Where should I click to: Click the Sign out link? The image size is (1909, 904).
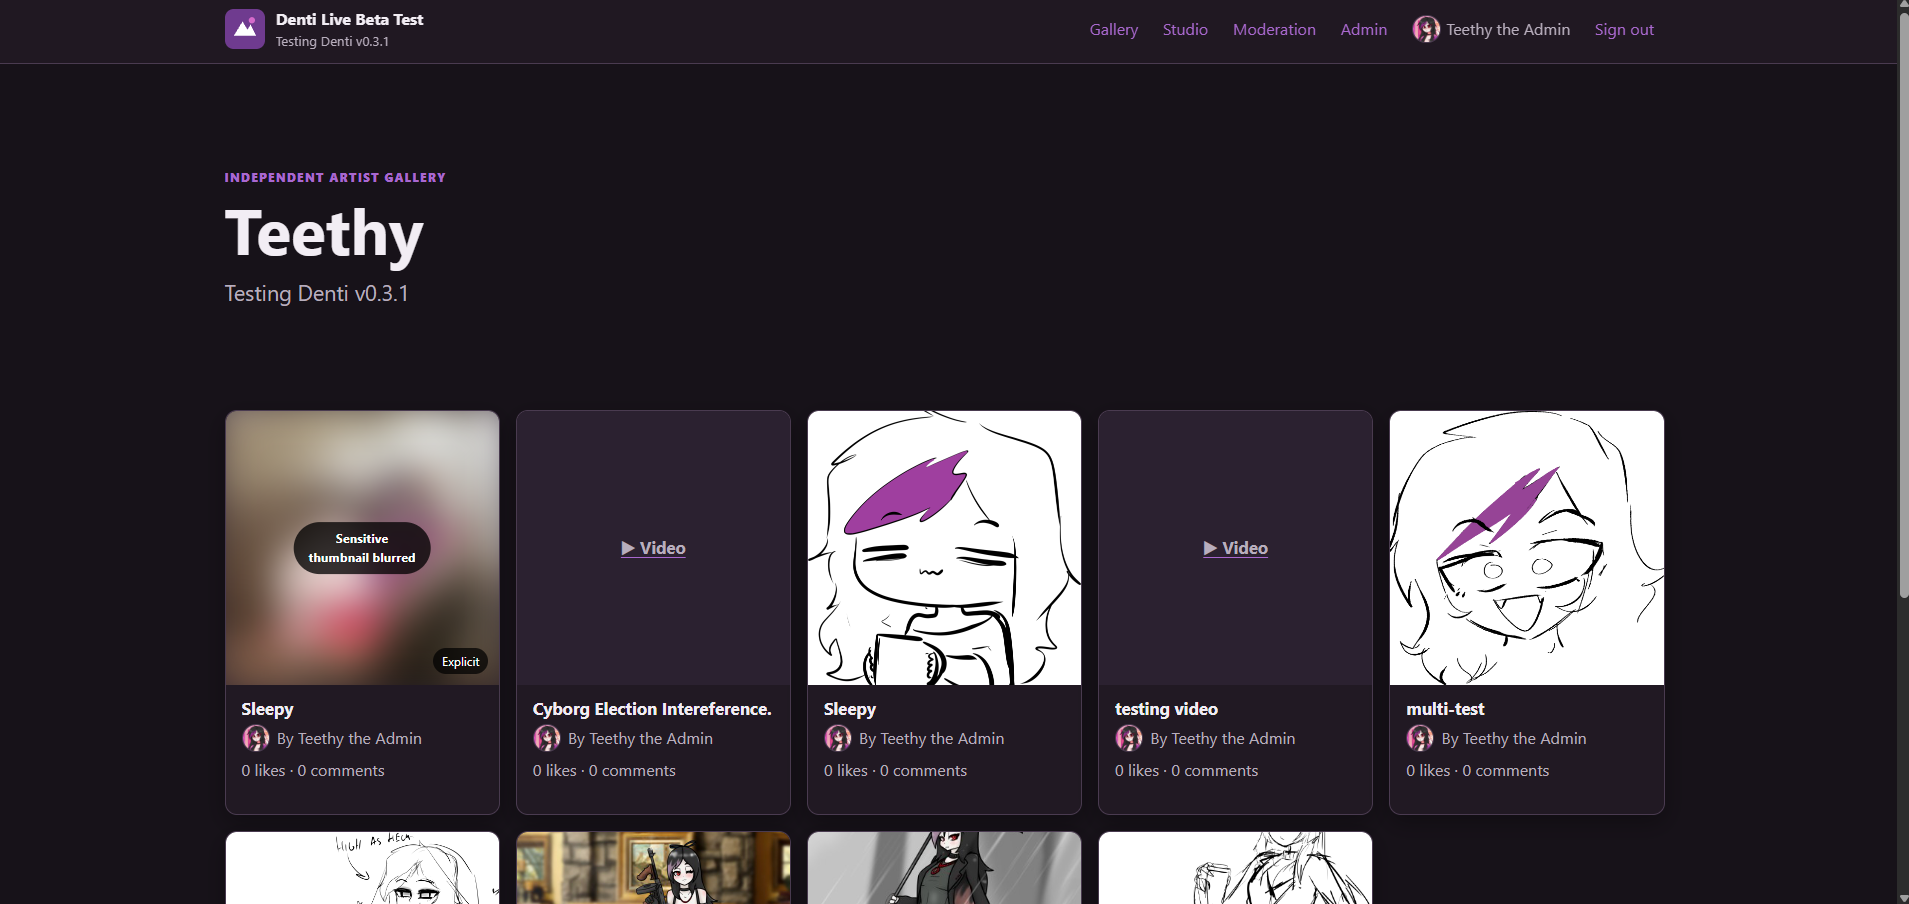coord(1624,29)
